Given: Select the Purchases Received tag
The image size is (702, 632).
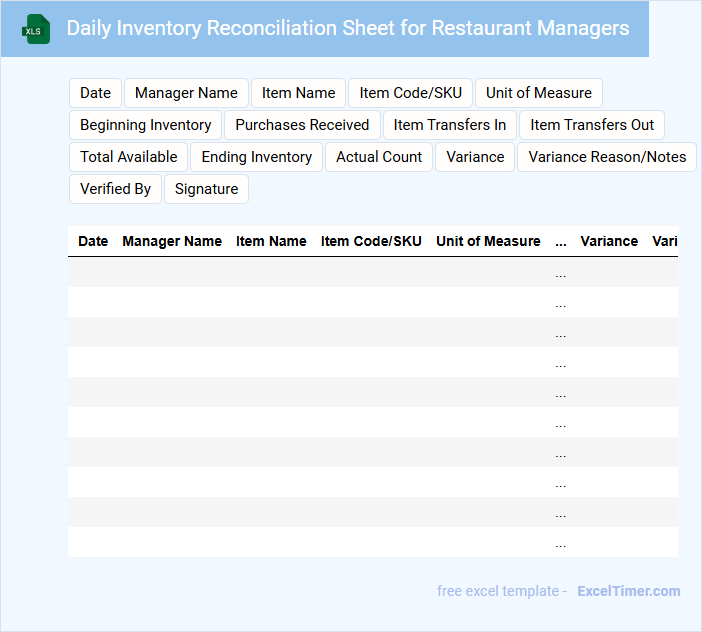Looking at the screenshot, I should tap(302, 125).
